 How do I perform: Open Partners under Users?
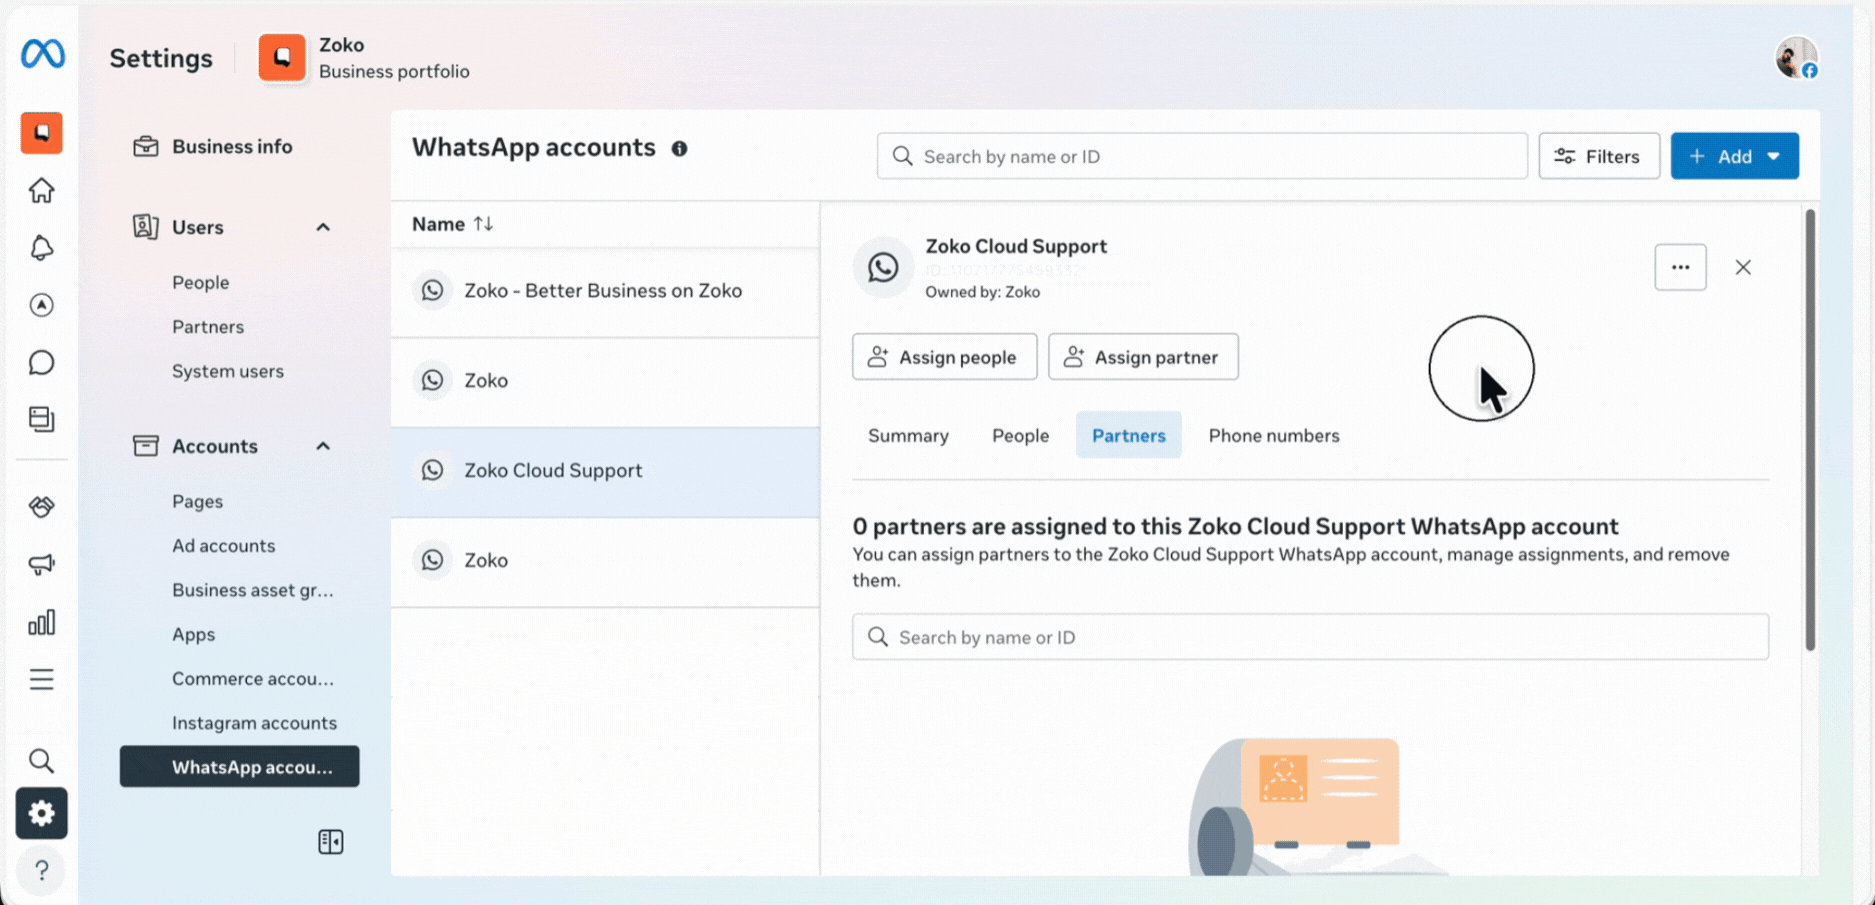pyautogui.click(x=208, y=327)
